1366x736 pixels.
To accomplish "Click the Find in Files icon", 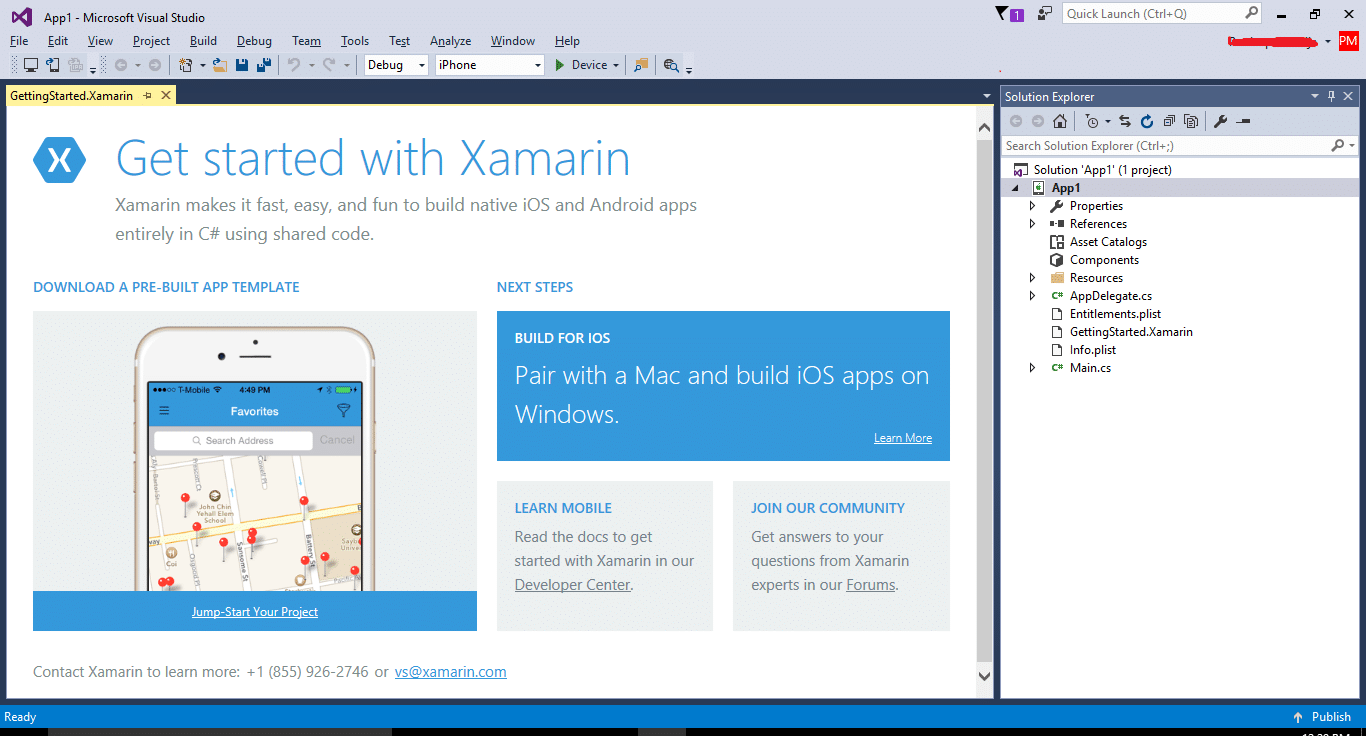I will [641, 65].
